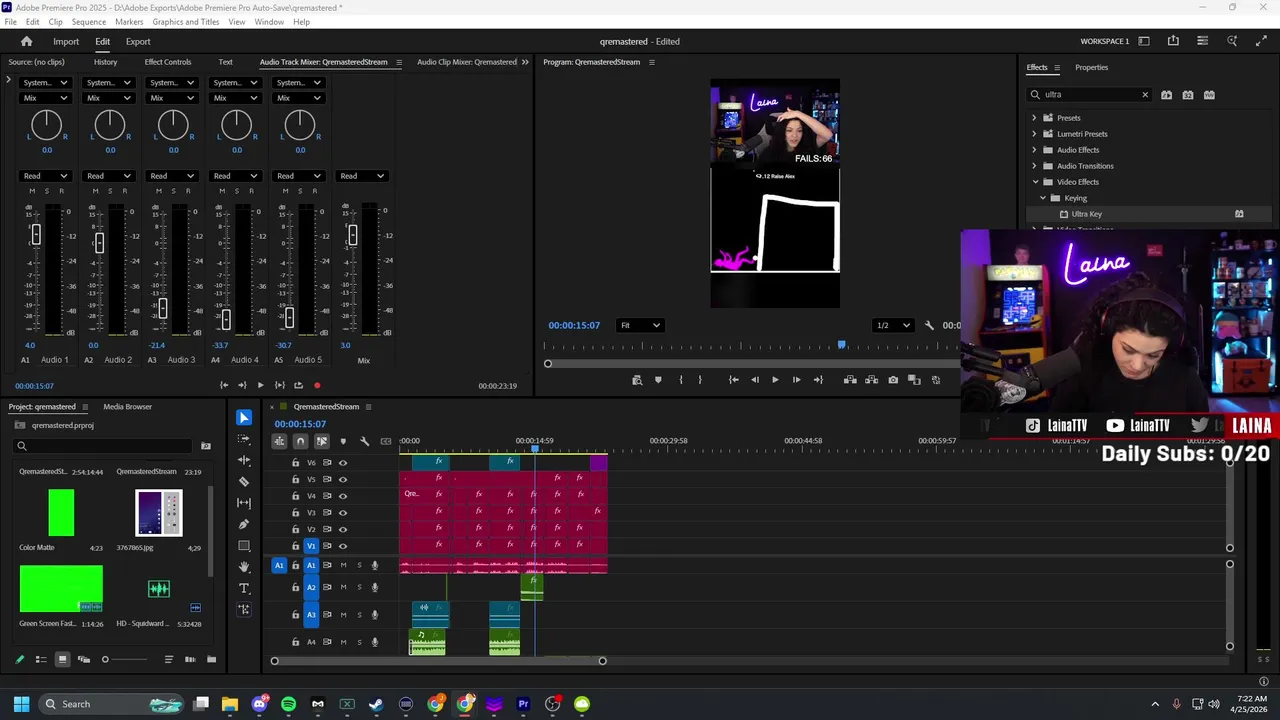The image size is (1280, 720).
Task: Mute audio track A2 in timeline
Action: pyautogui.click(x=343, y=587)
